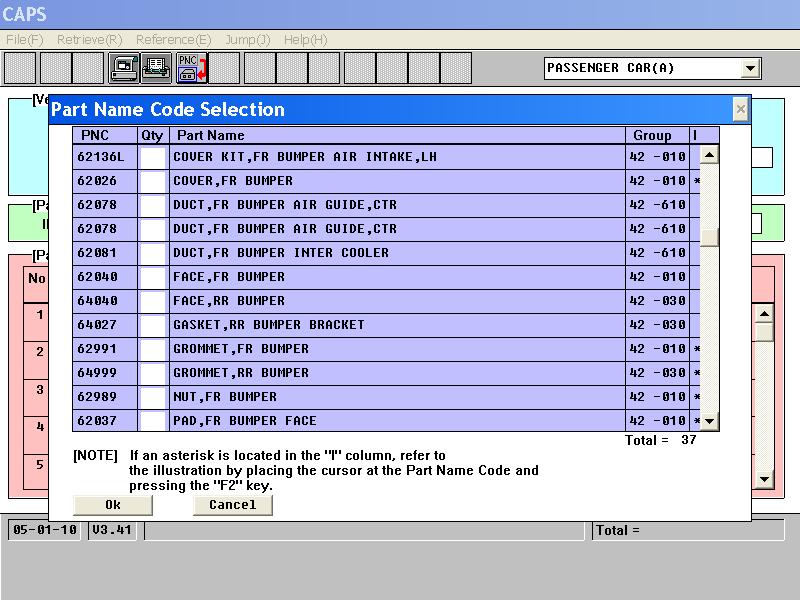Click the printer toolbar icon
The width and height of the screenshot is (800, 600).
click(x=156, y=68)
